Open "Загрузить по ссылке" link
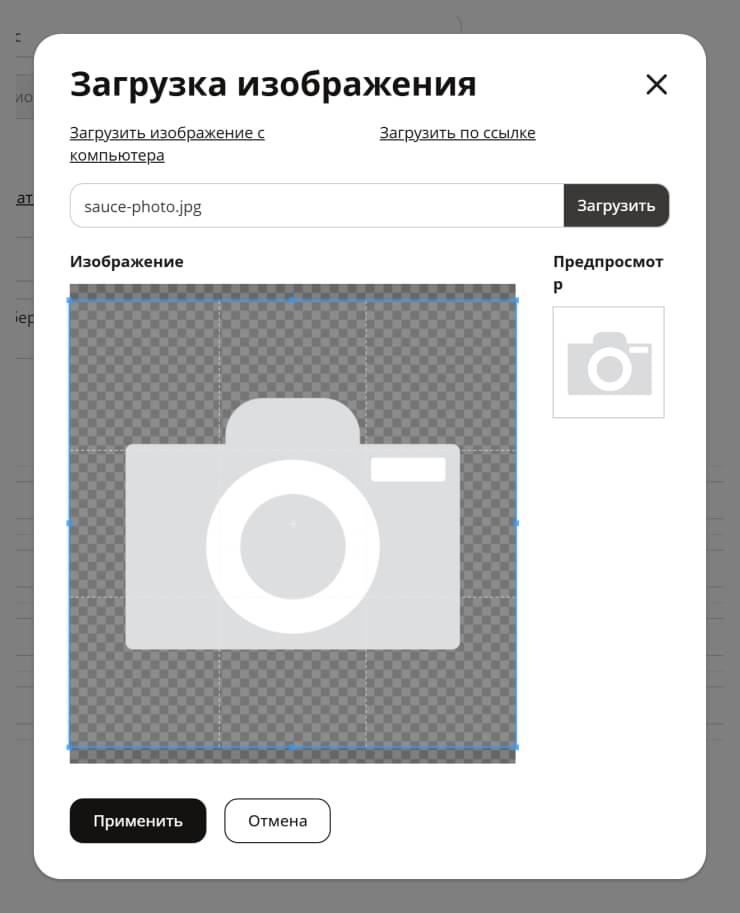The height and width of the screenshot is (913, 740). [x=458, y=133]
